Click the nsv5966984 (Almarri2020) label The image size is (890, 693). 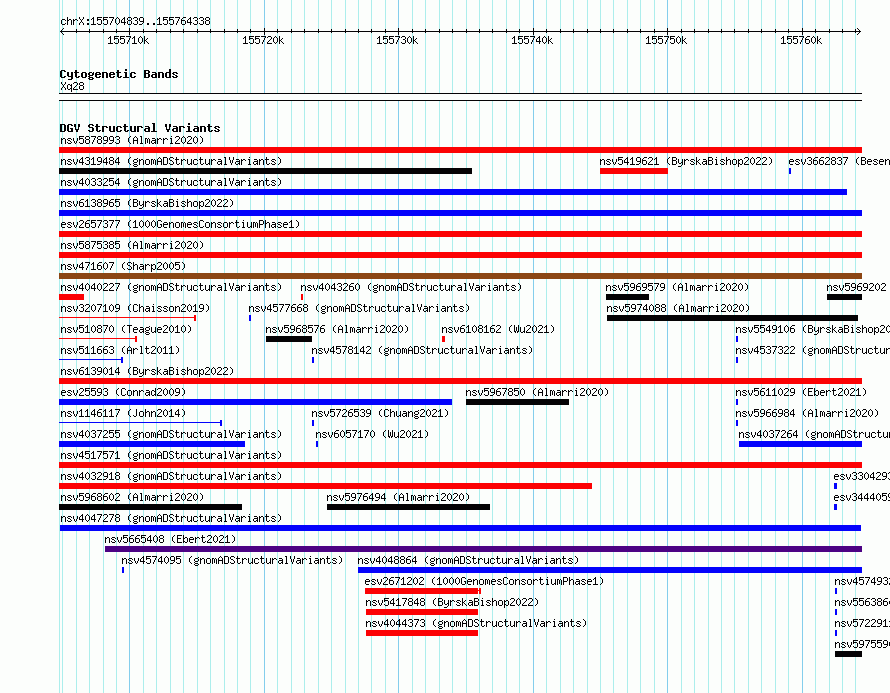[807, 413]
